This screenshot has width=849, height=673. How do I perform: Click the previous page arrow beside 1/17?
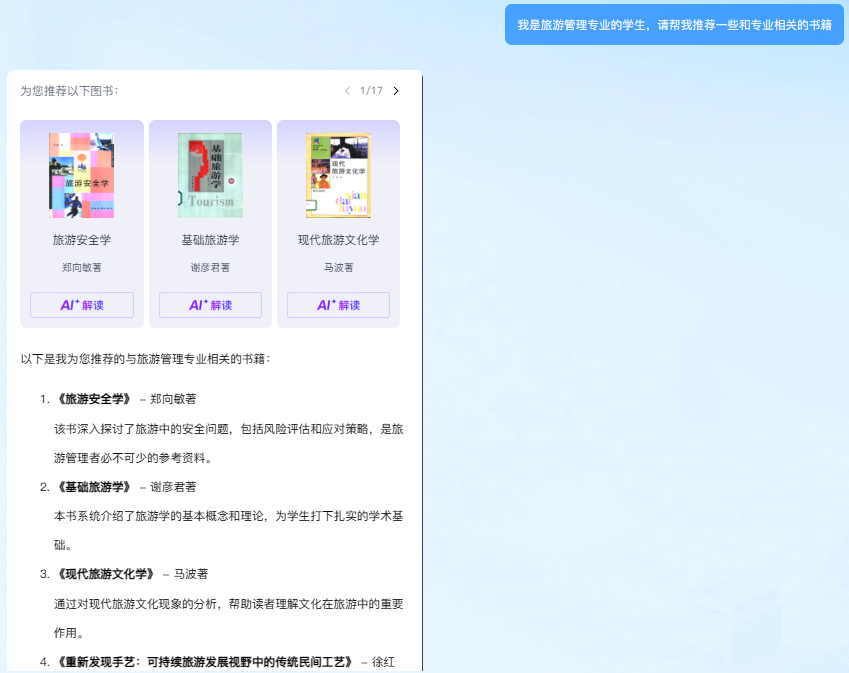click(x=347, y=91)
